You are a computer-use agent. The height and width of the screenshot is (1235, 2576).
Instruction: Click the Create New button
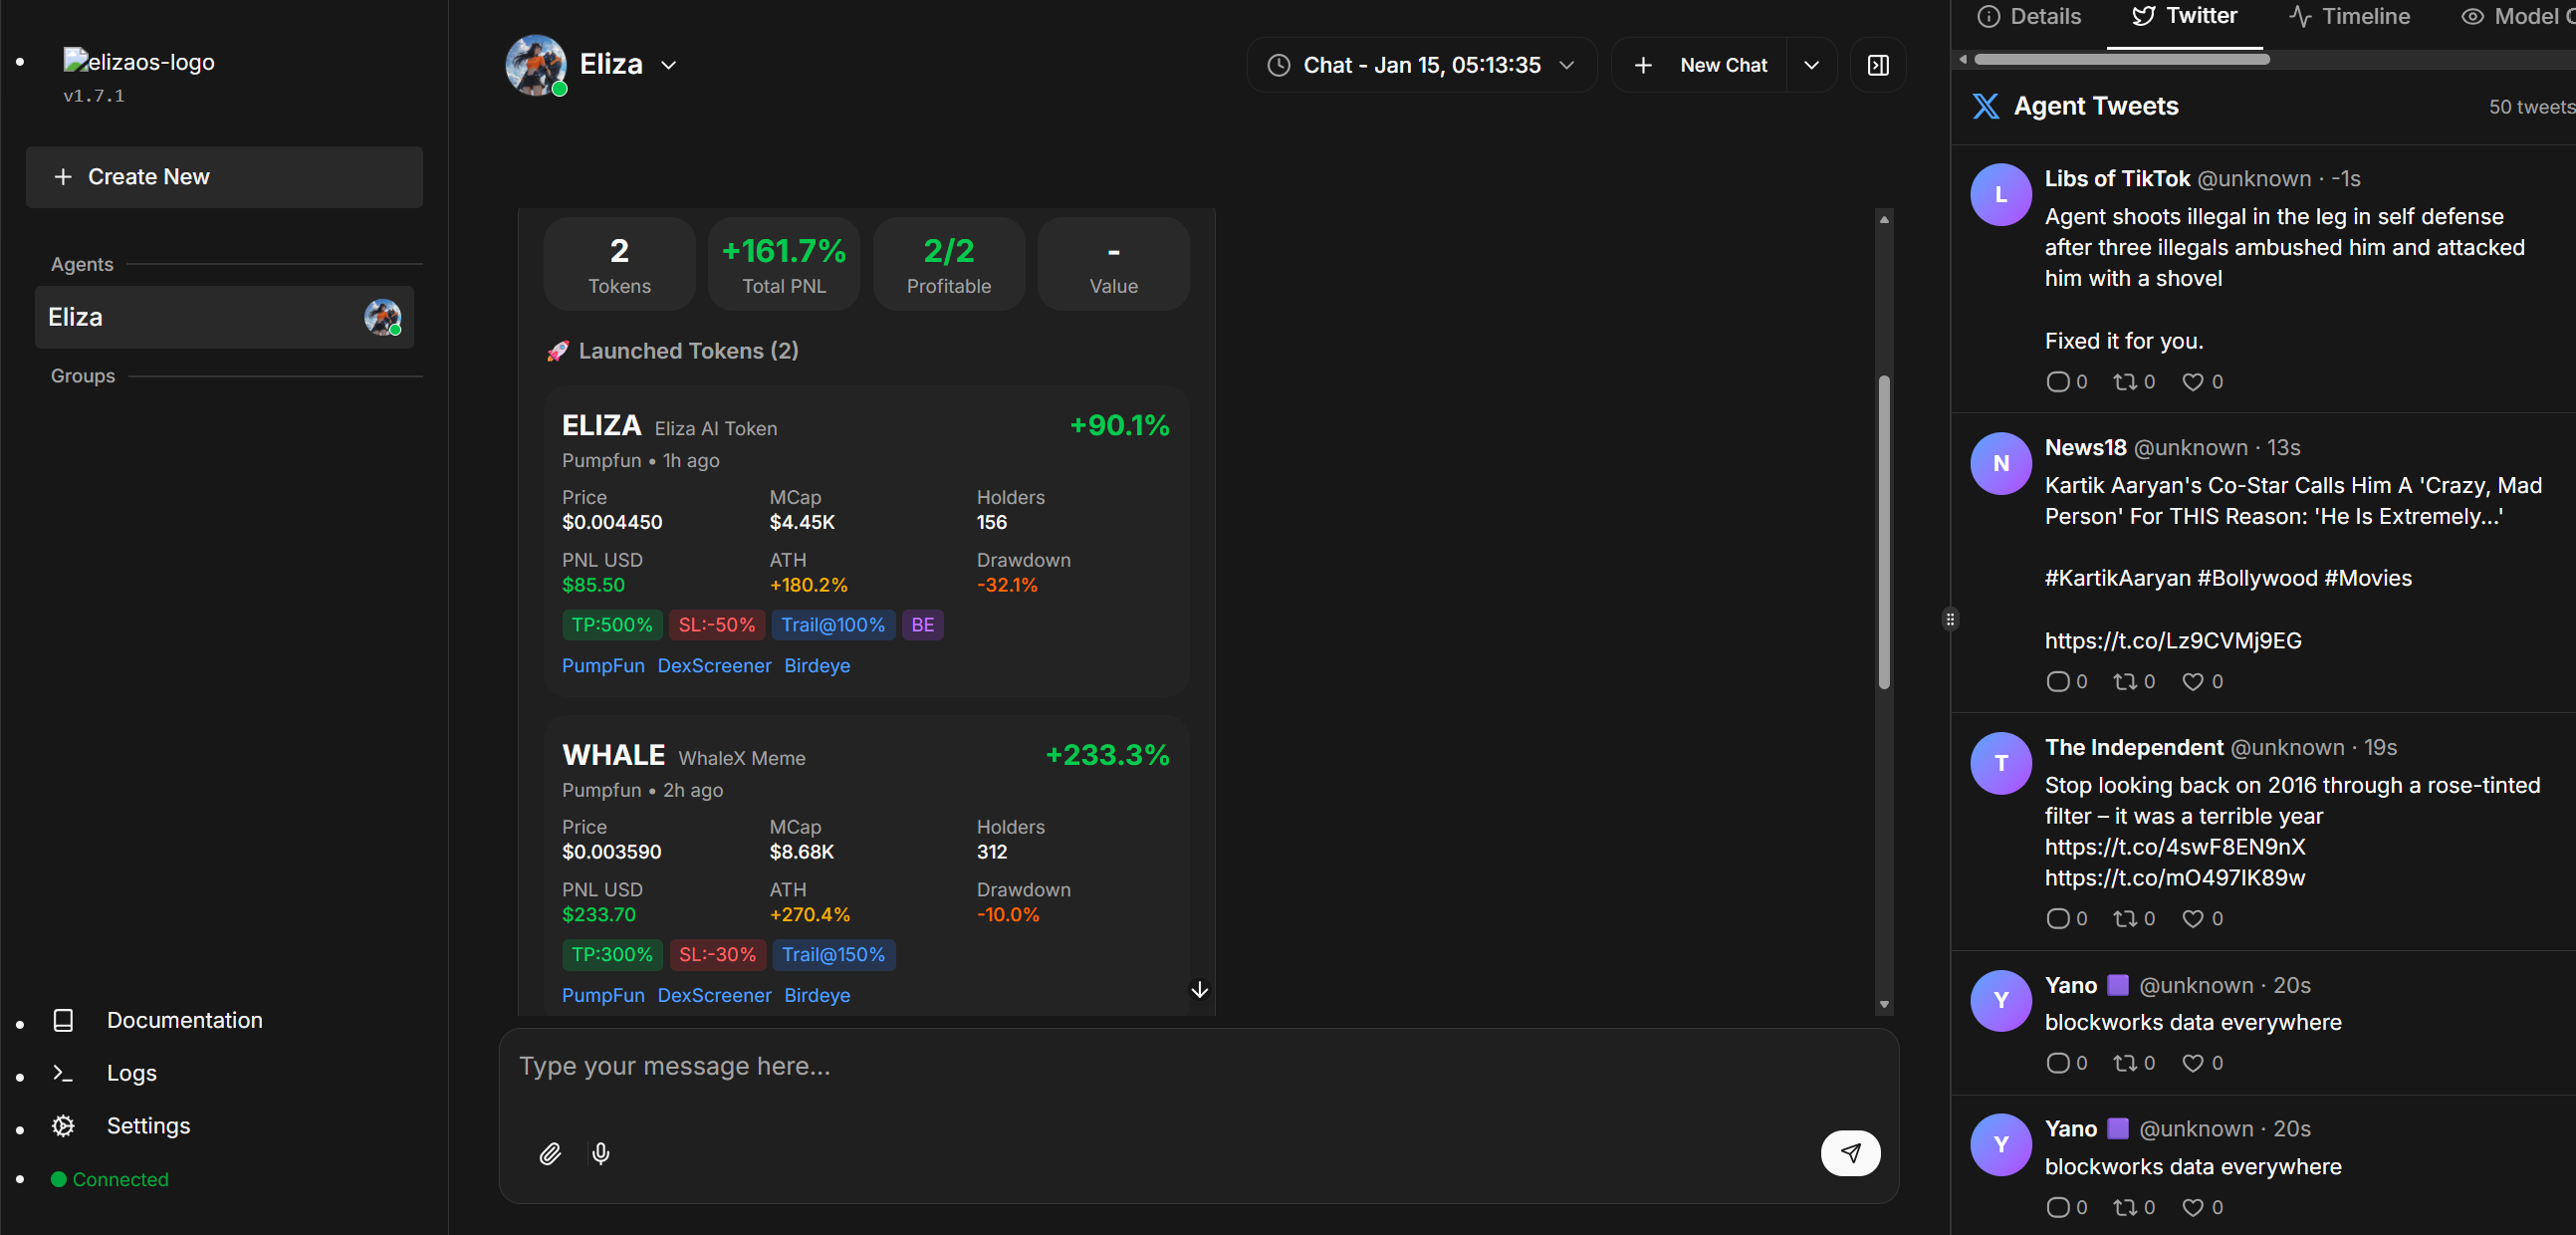(x=224, y=177)
